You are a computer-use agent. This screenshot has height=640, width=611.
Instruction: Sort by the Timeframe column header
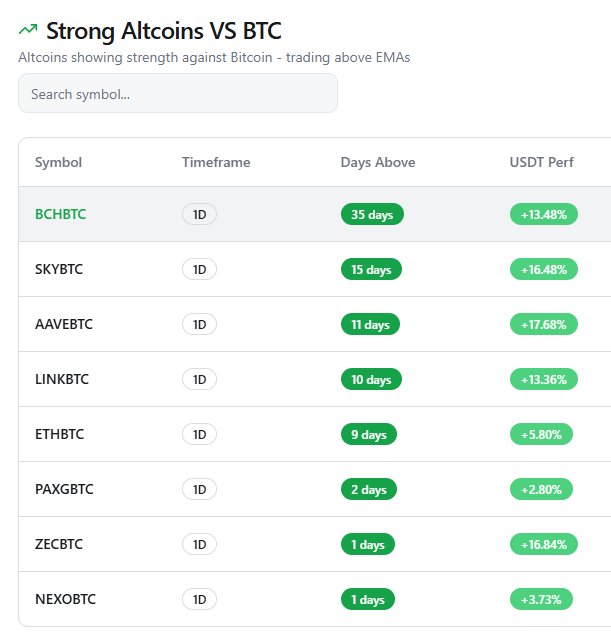216,162
